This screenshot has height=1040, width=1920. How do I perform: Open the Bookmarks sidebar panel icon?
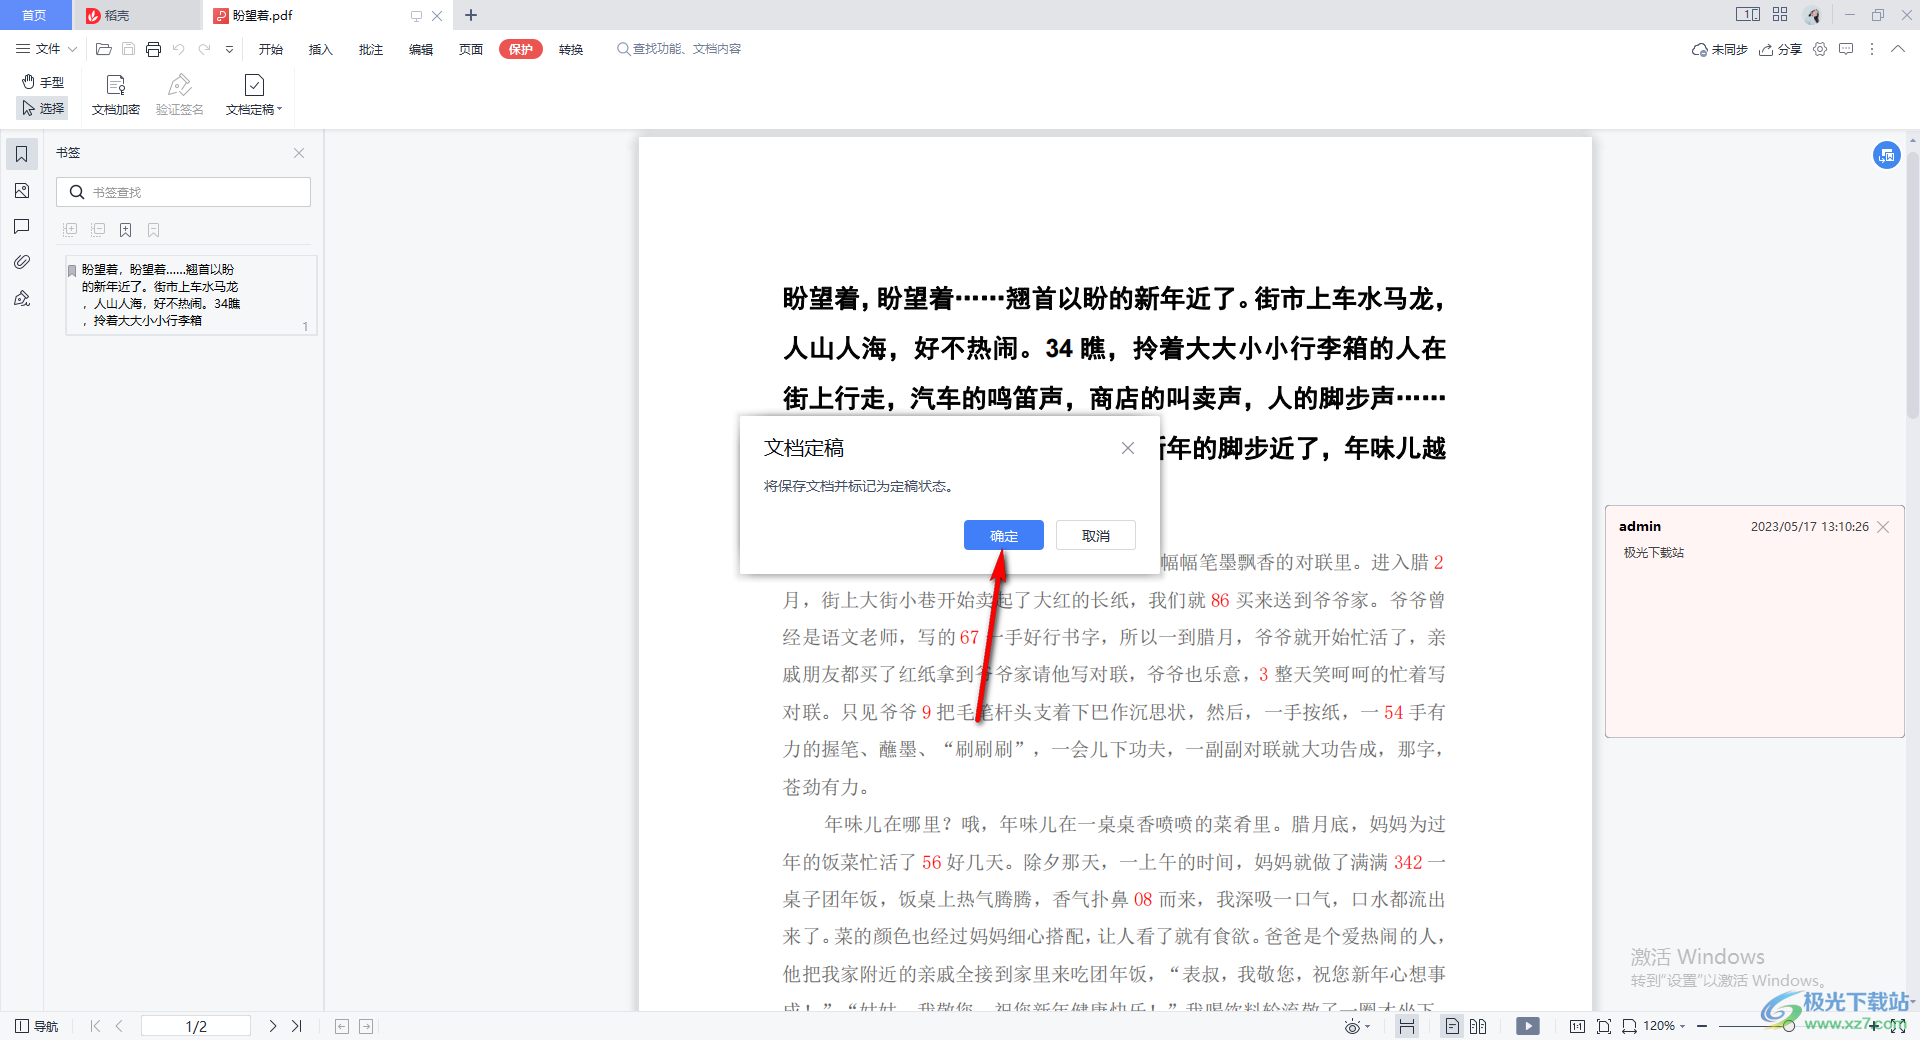pyautogui.click(x=21, y=154)
